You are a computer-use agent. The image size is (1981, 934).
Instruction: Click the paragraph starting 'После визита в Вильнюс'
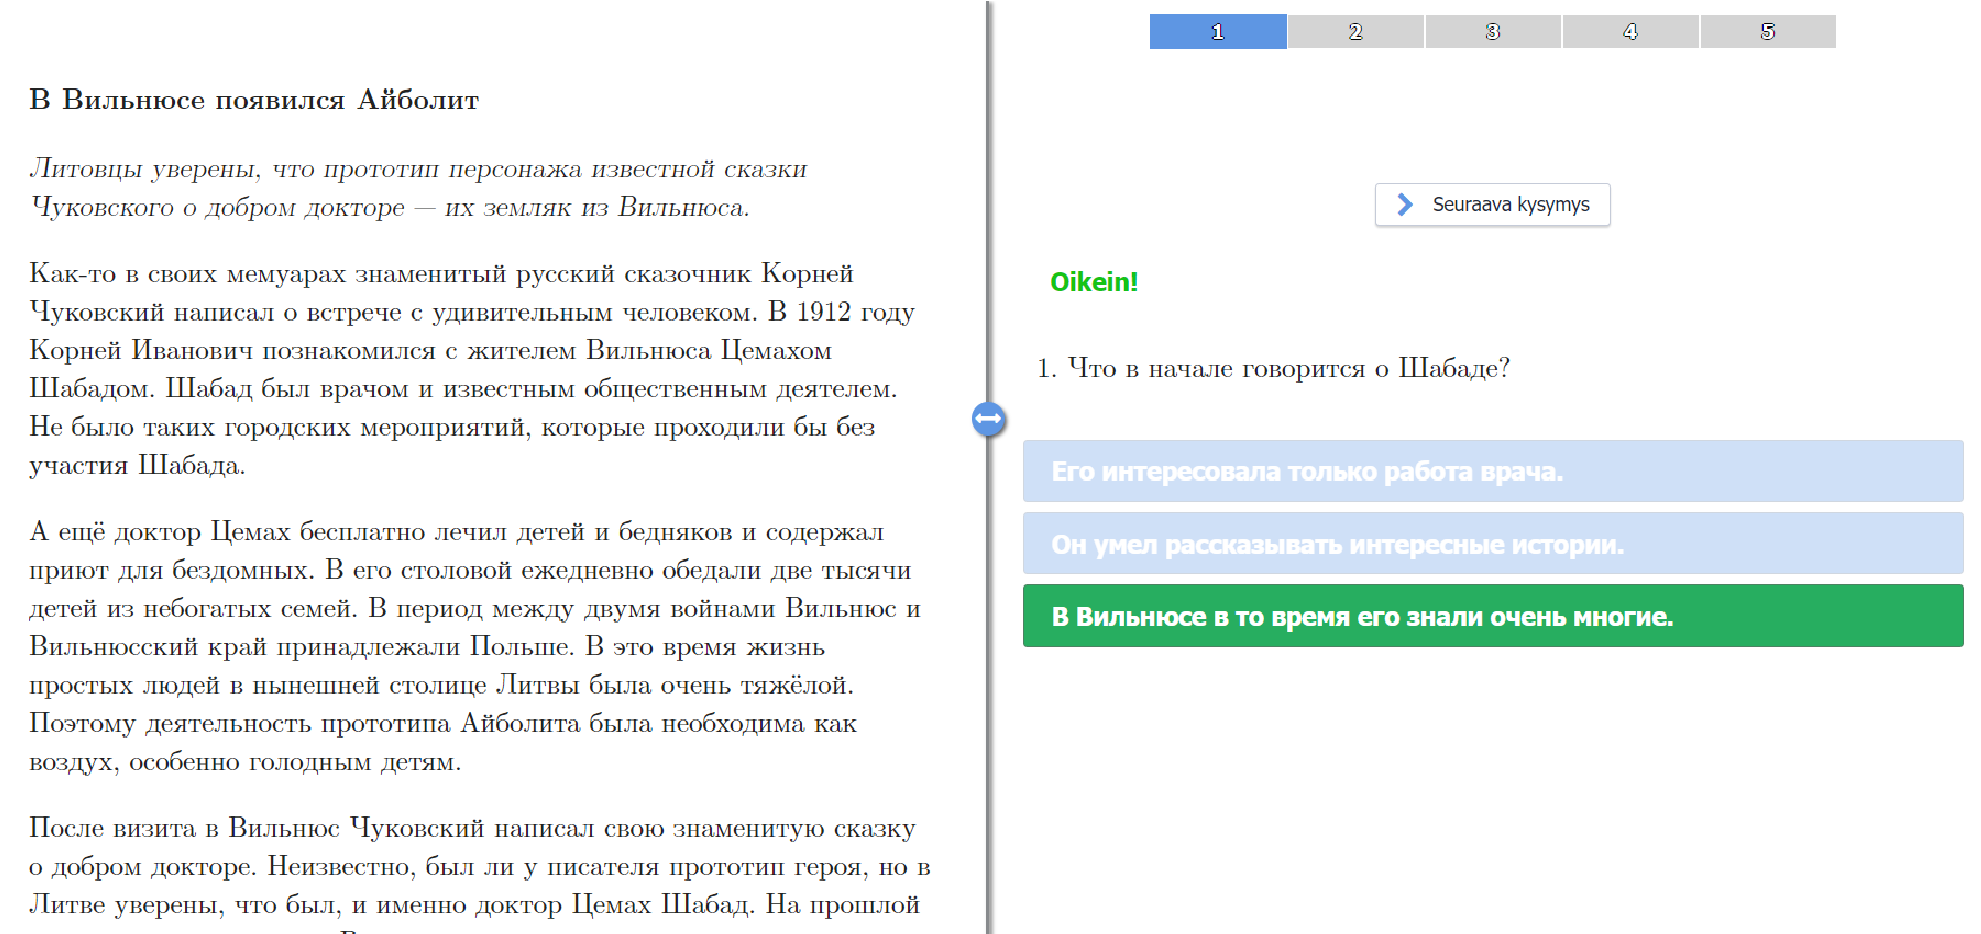[x=478, y=866]
